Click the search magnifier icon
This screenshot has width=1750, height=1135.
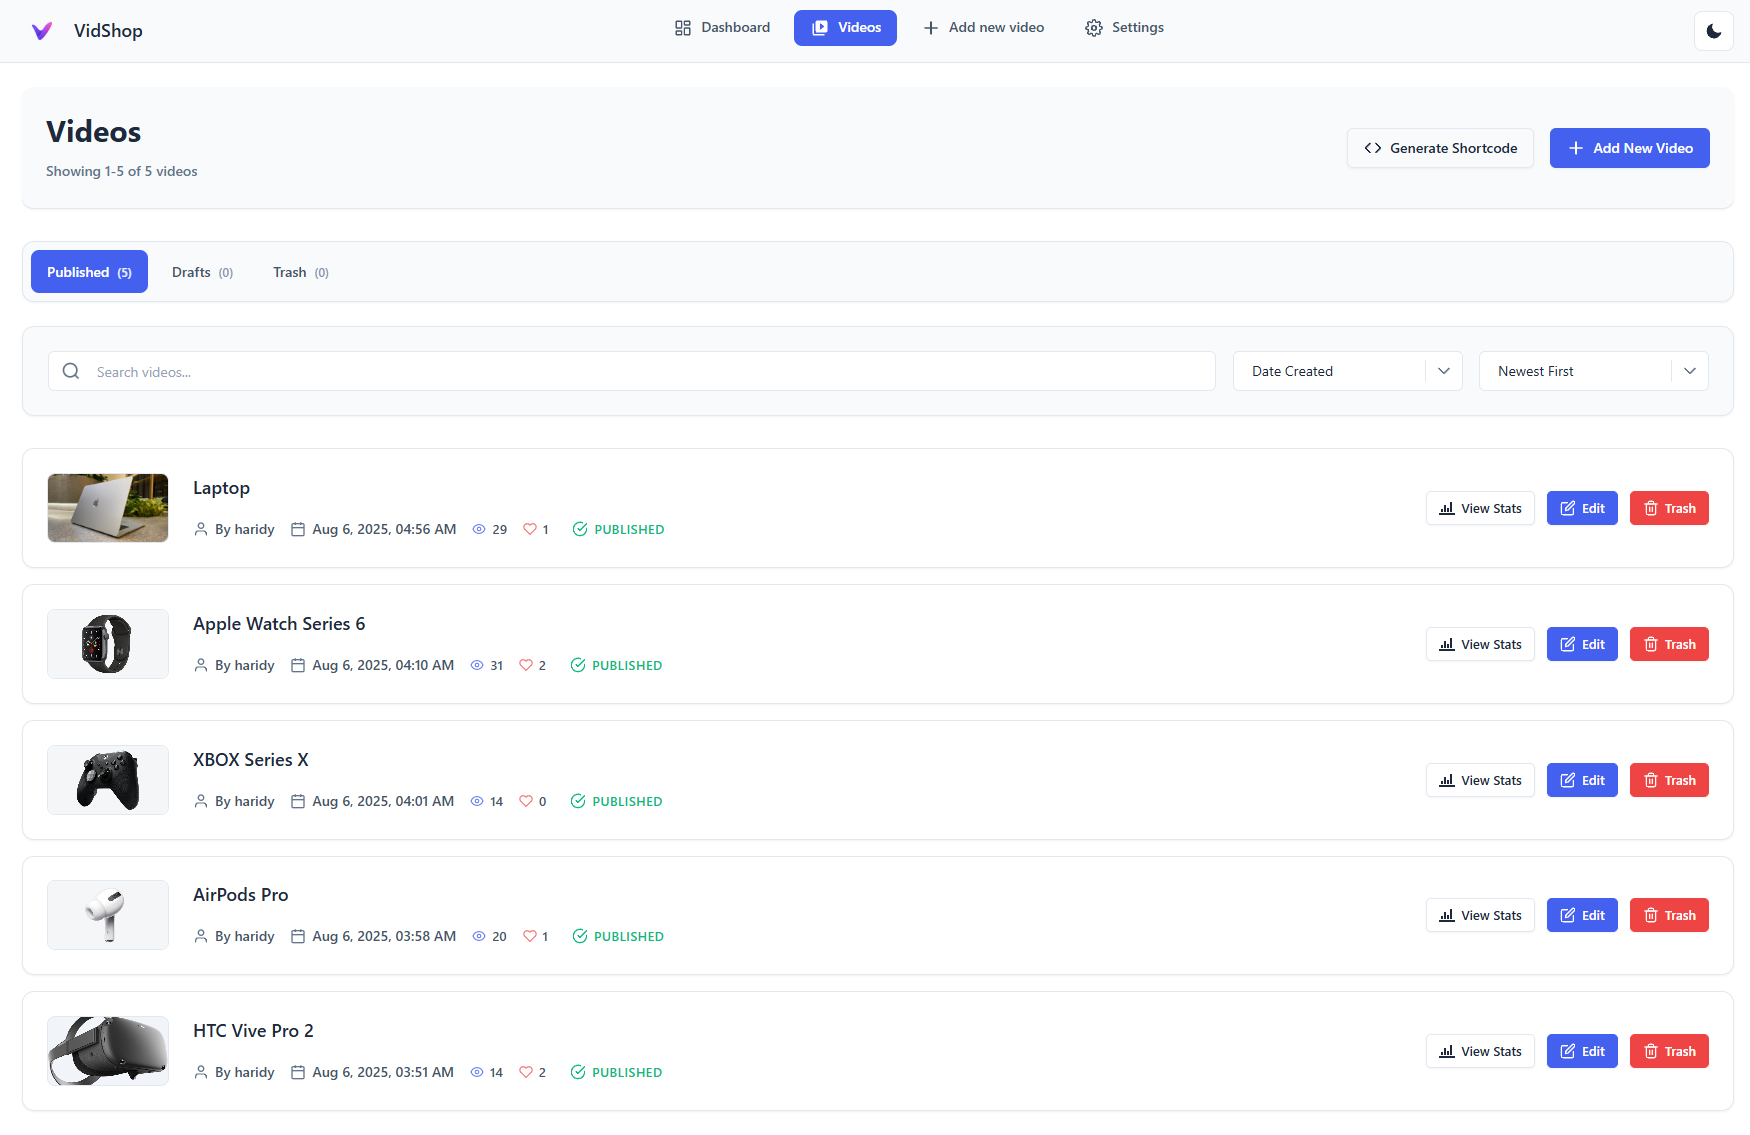coord(71,371)
